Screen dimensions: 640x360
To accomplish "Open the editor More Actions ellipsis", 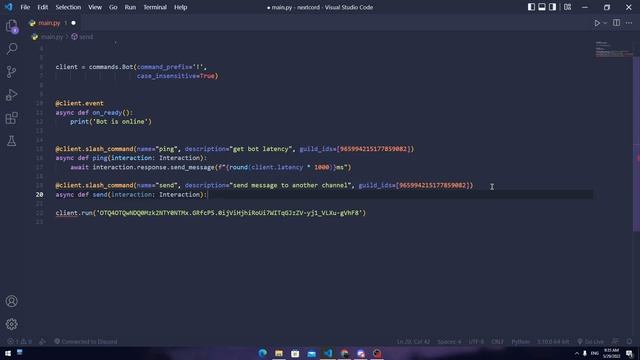I will point(629,23).
